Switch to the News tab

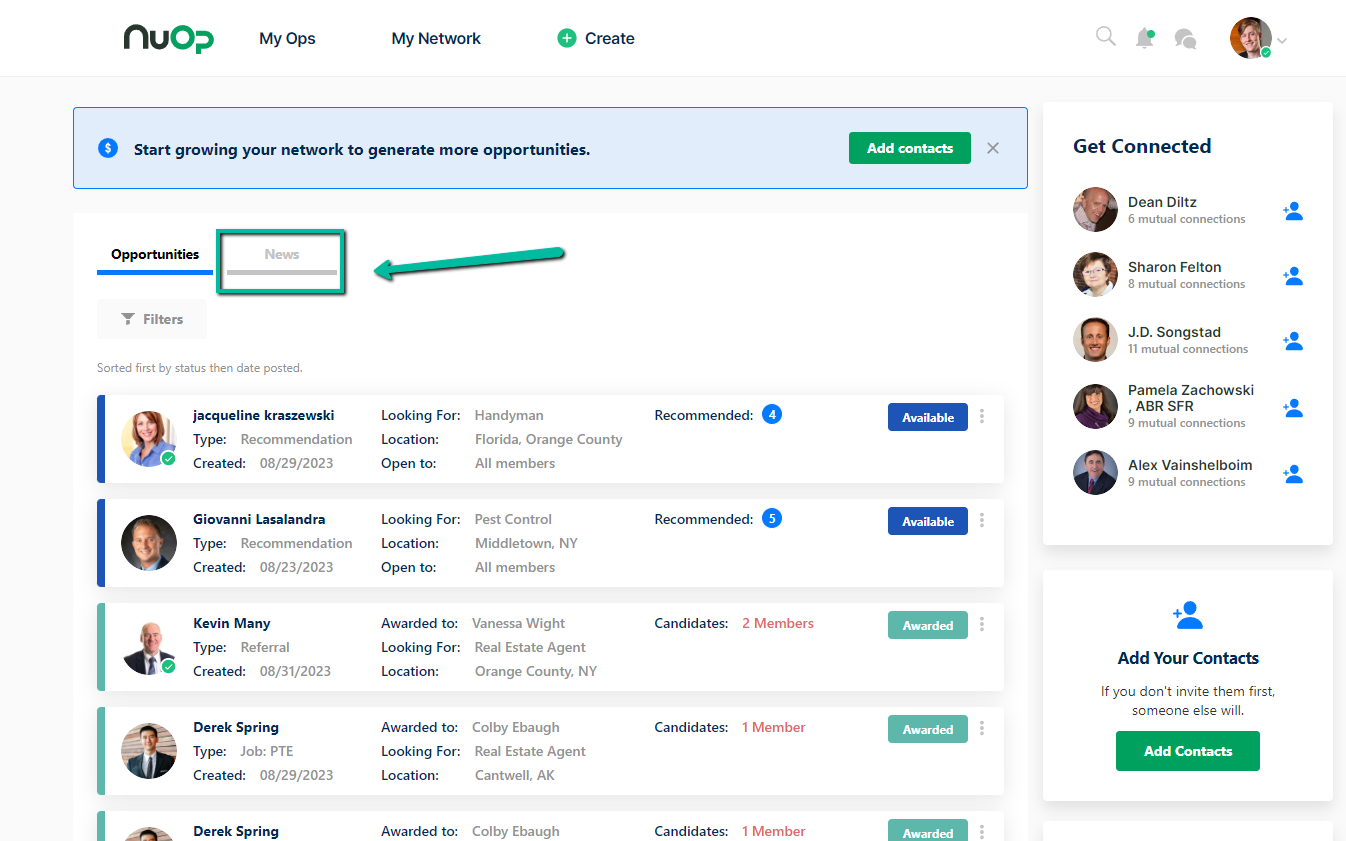click(282, 256)
